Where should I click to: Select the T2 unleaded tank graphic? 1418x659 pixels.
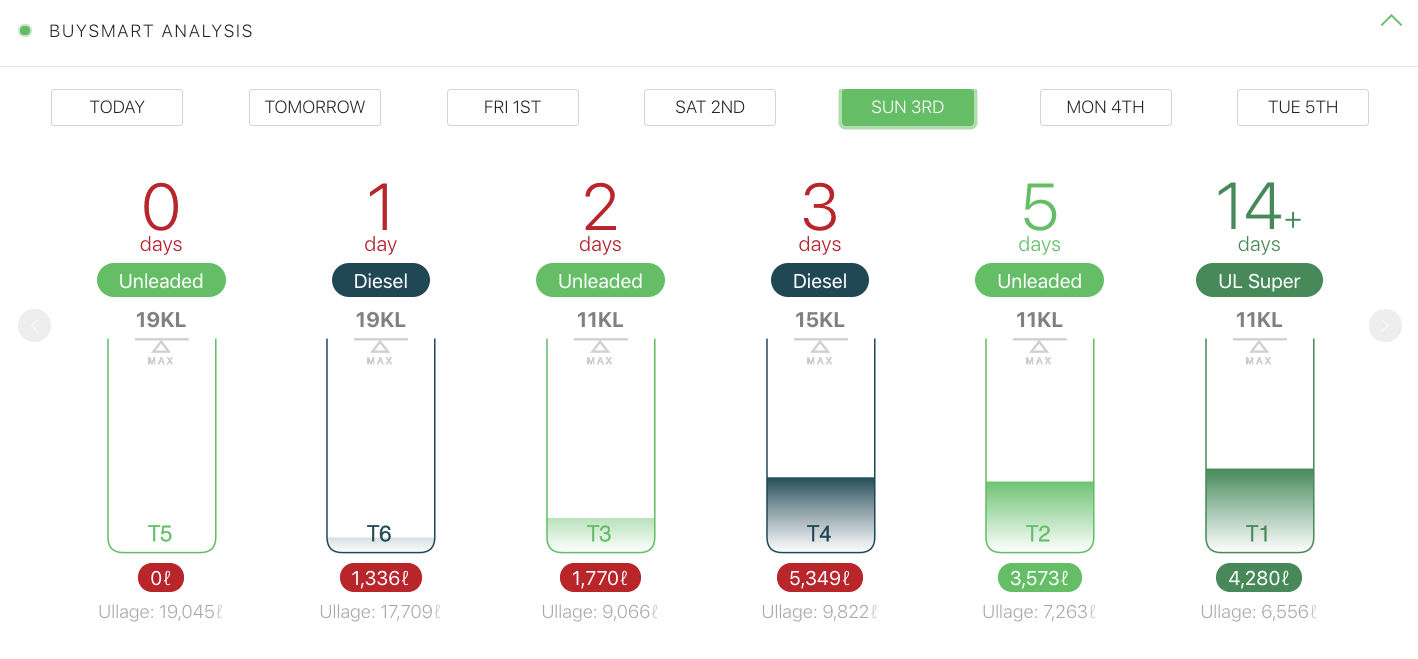coord(1039,445)
